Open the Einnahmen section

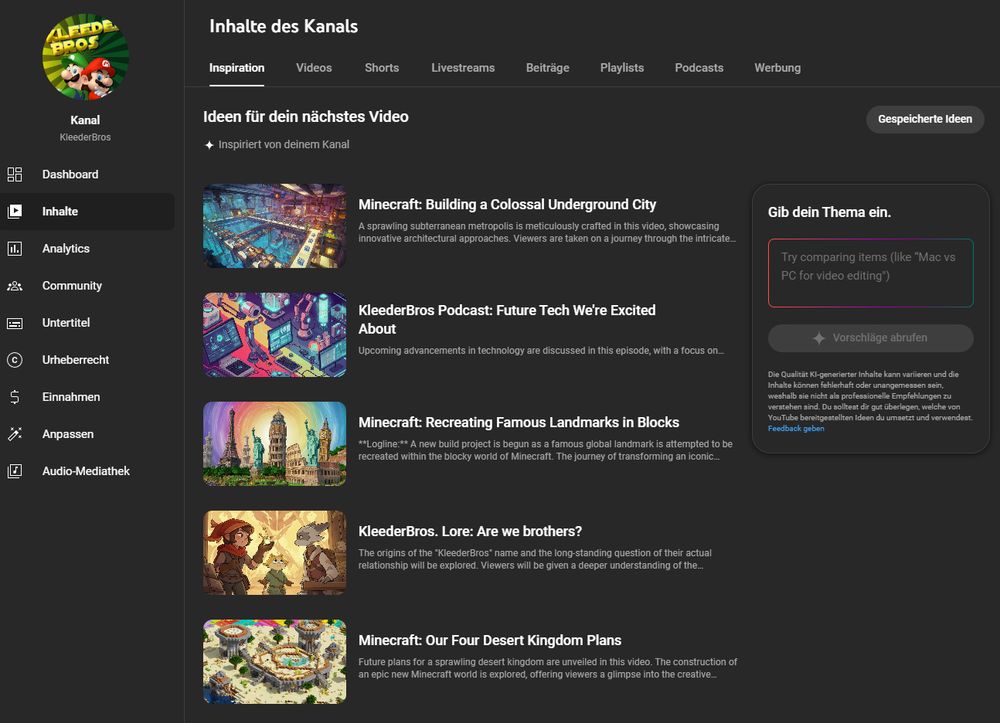(x=87, y=397)
